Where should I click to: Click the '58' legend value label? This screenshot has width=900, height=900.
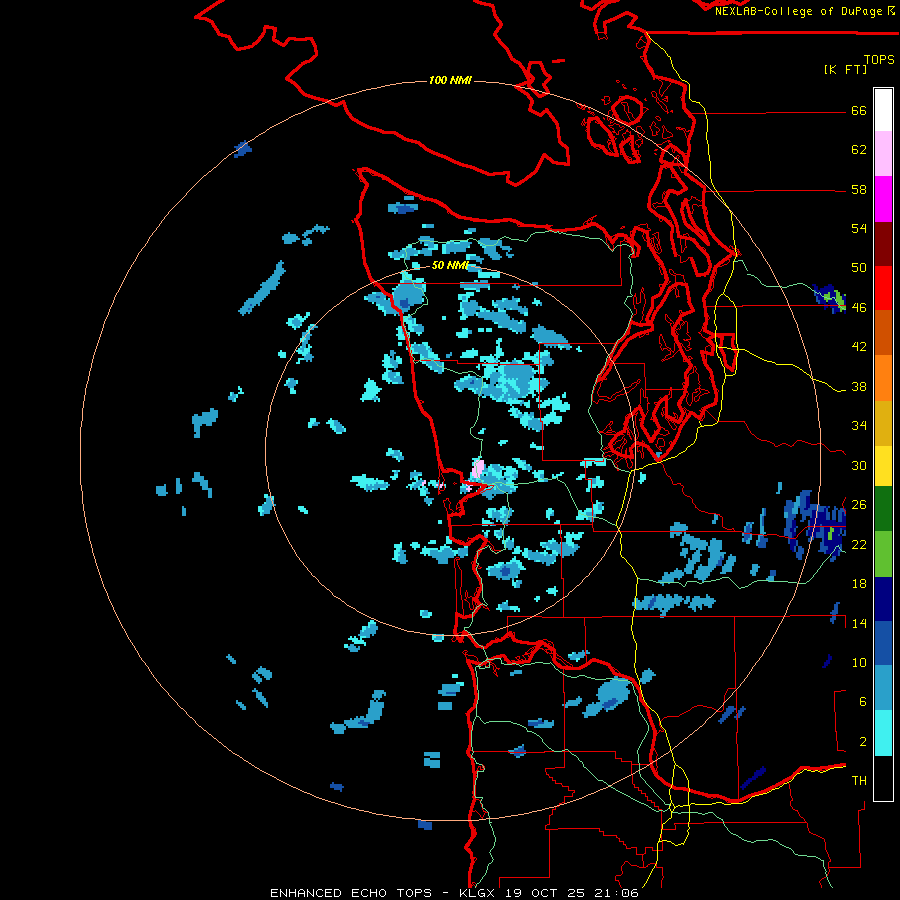(x=859, y=189)
